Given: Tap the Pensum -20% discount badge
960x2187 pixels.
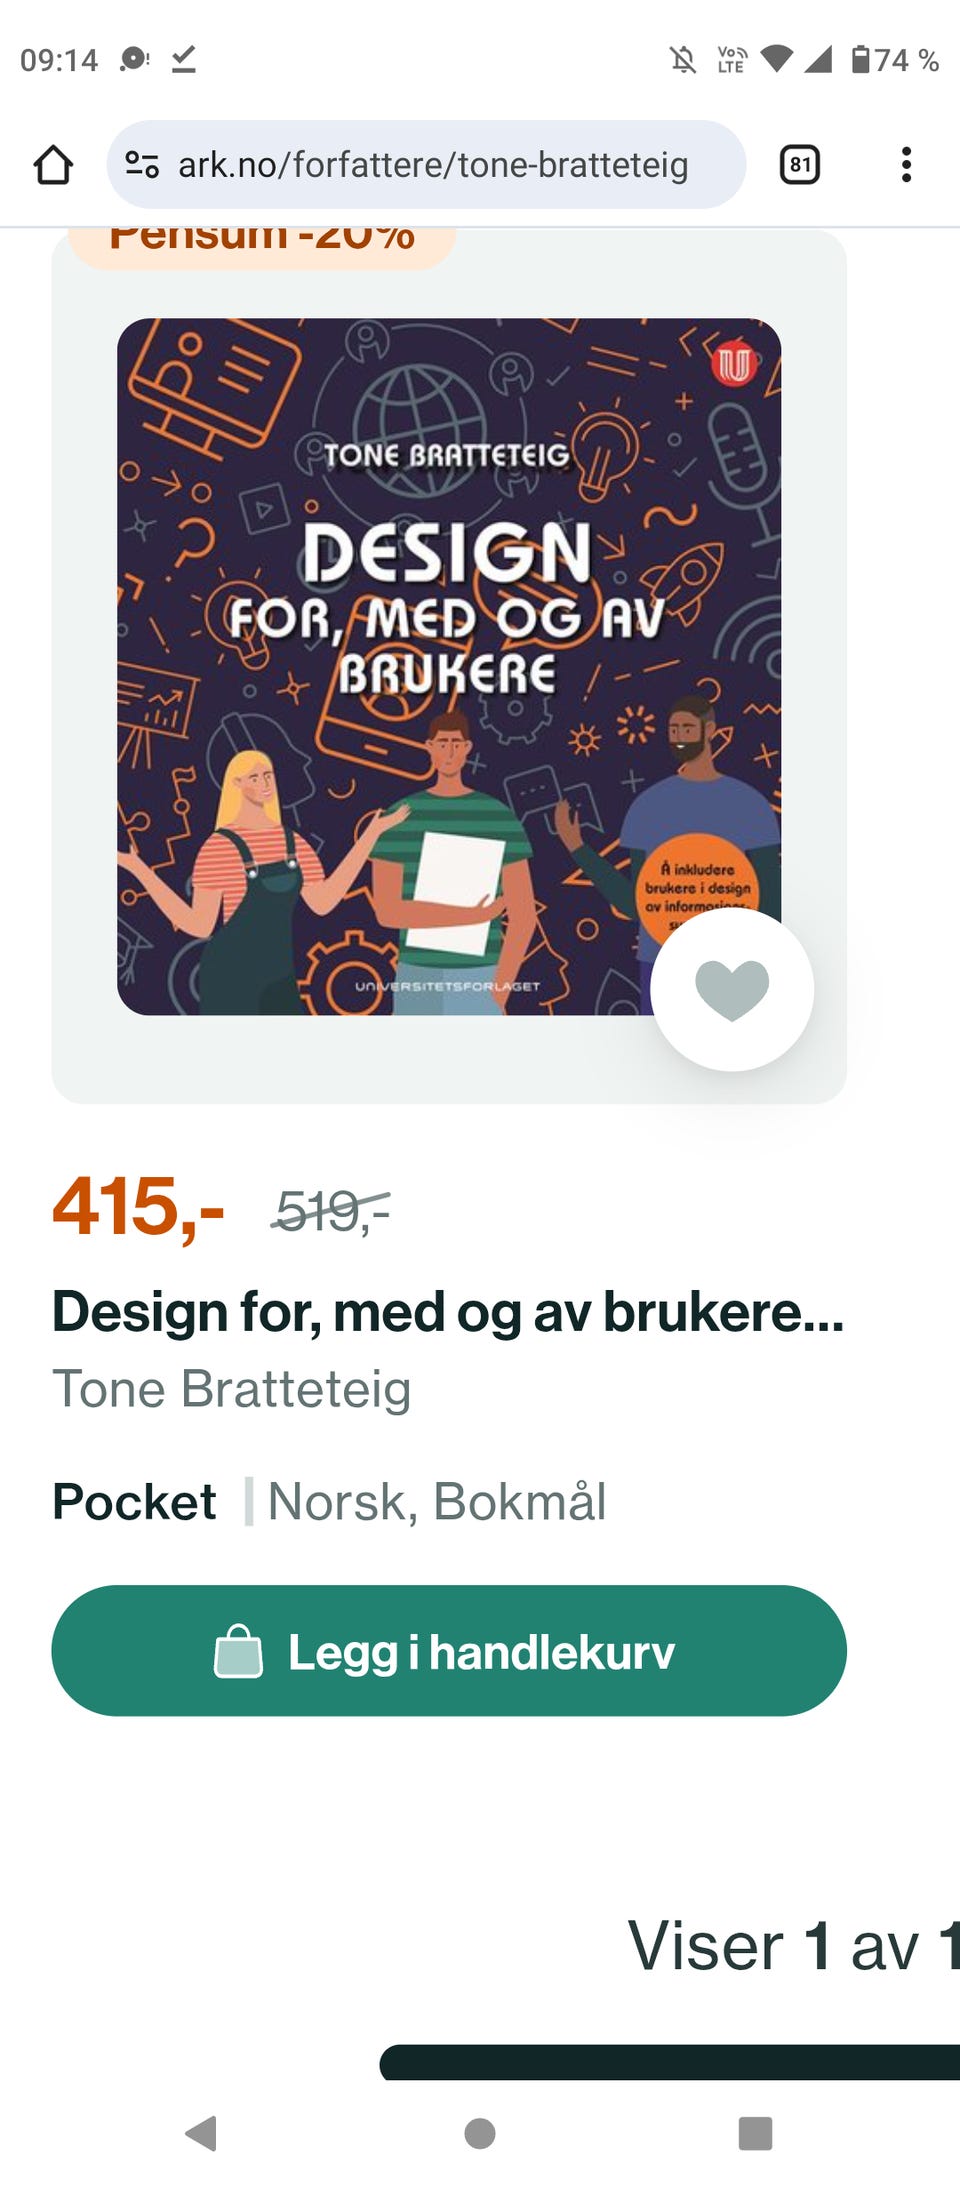Looking at the screenshot, I should click(x=262, y=244).
